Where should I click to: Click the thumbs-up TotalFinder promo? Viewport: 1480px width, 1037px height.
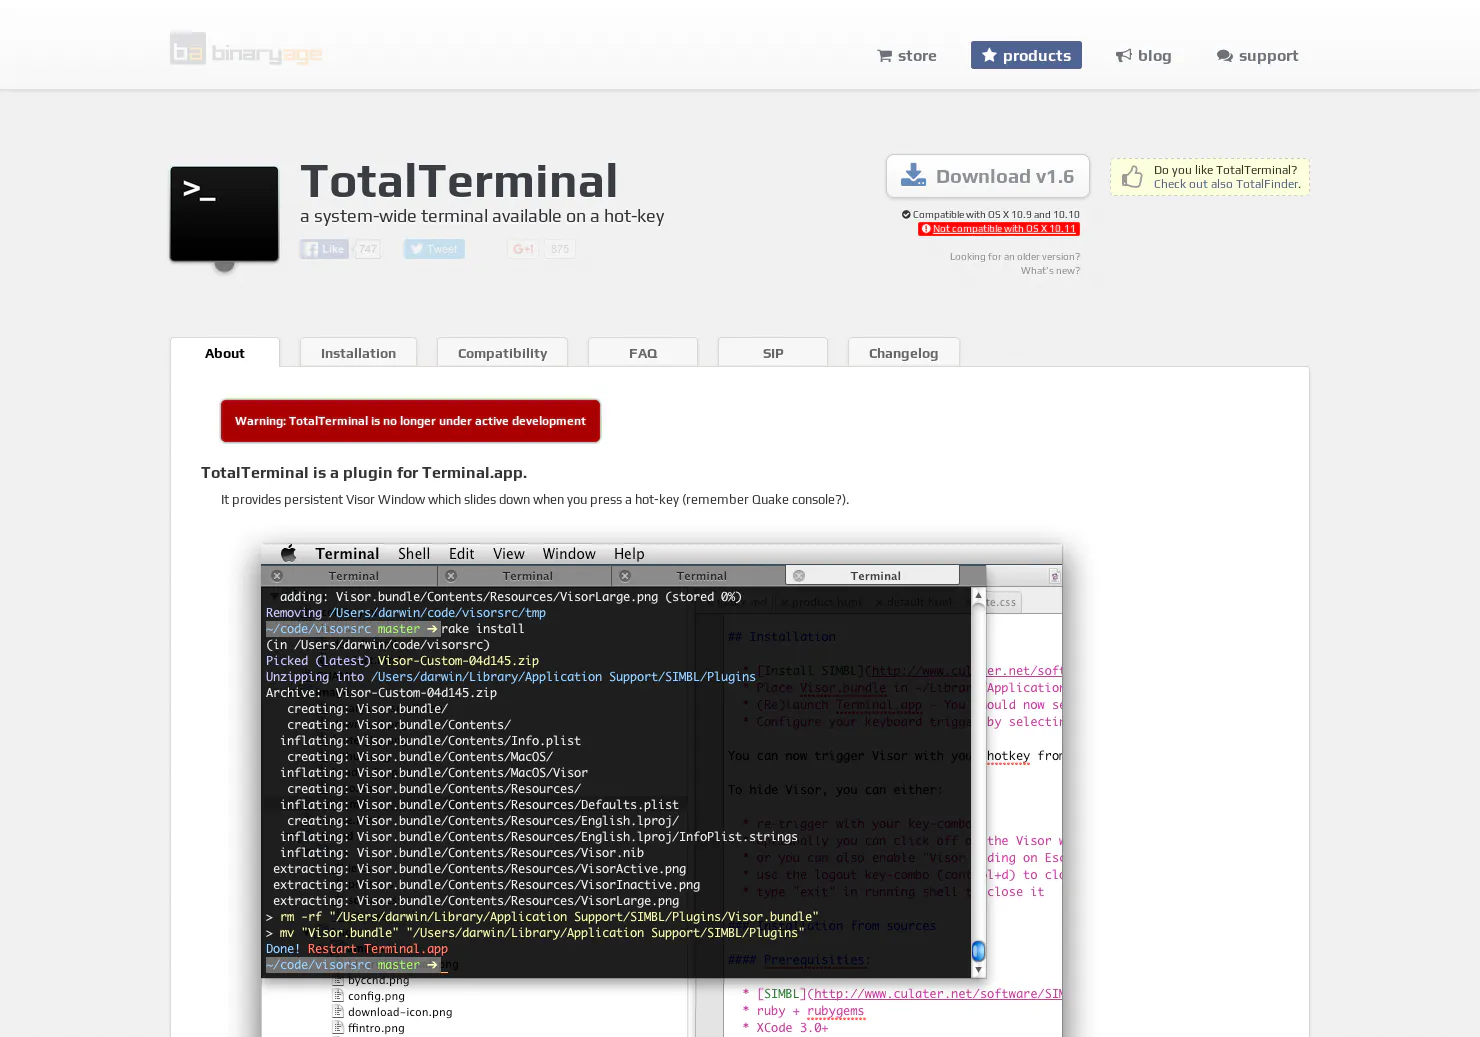point(1210,177)
